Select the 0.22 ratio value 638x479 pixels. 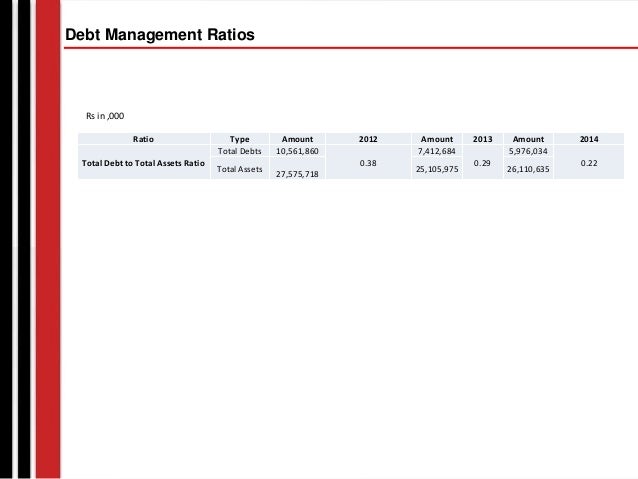click(x=589, y=163)
